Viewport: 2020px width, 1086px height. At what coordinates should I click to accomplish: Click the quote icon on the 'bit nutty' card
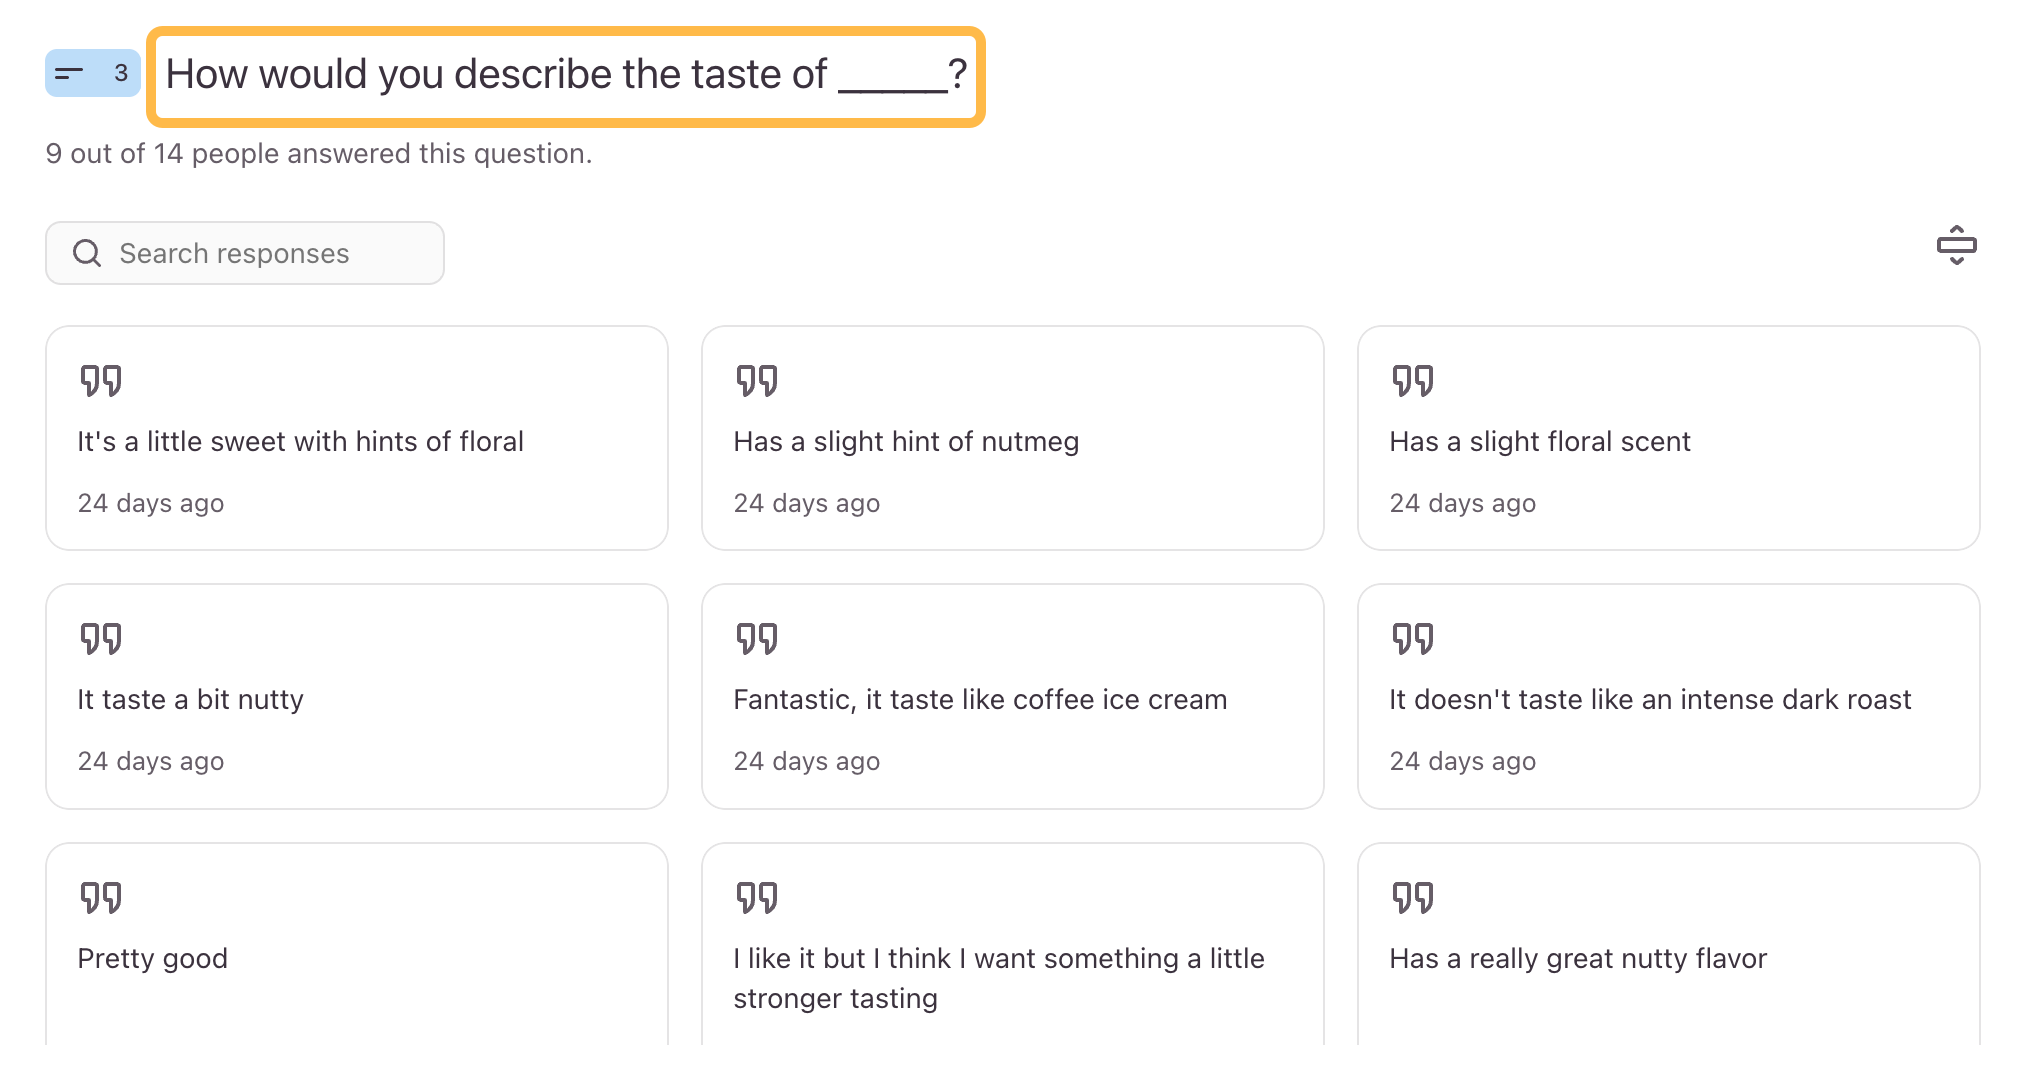click(101, 638)
